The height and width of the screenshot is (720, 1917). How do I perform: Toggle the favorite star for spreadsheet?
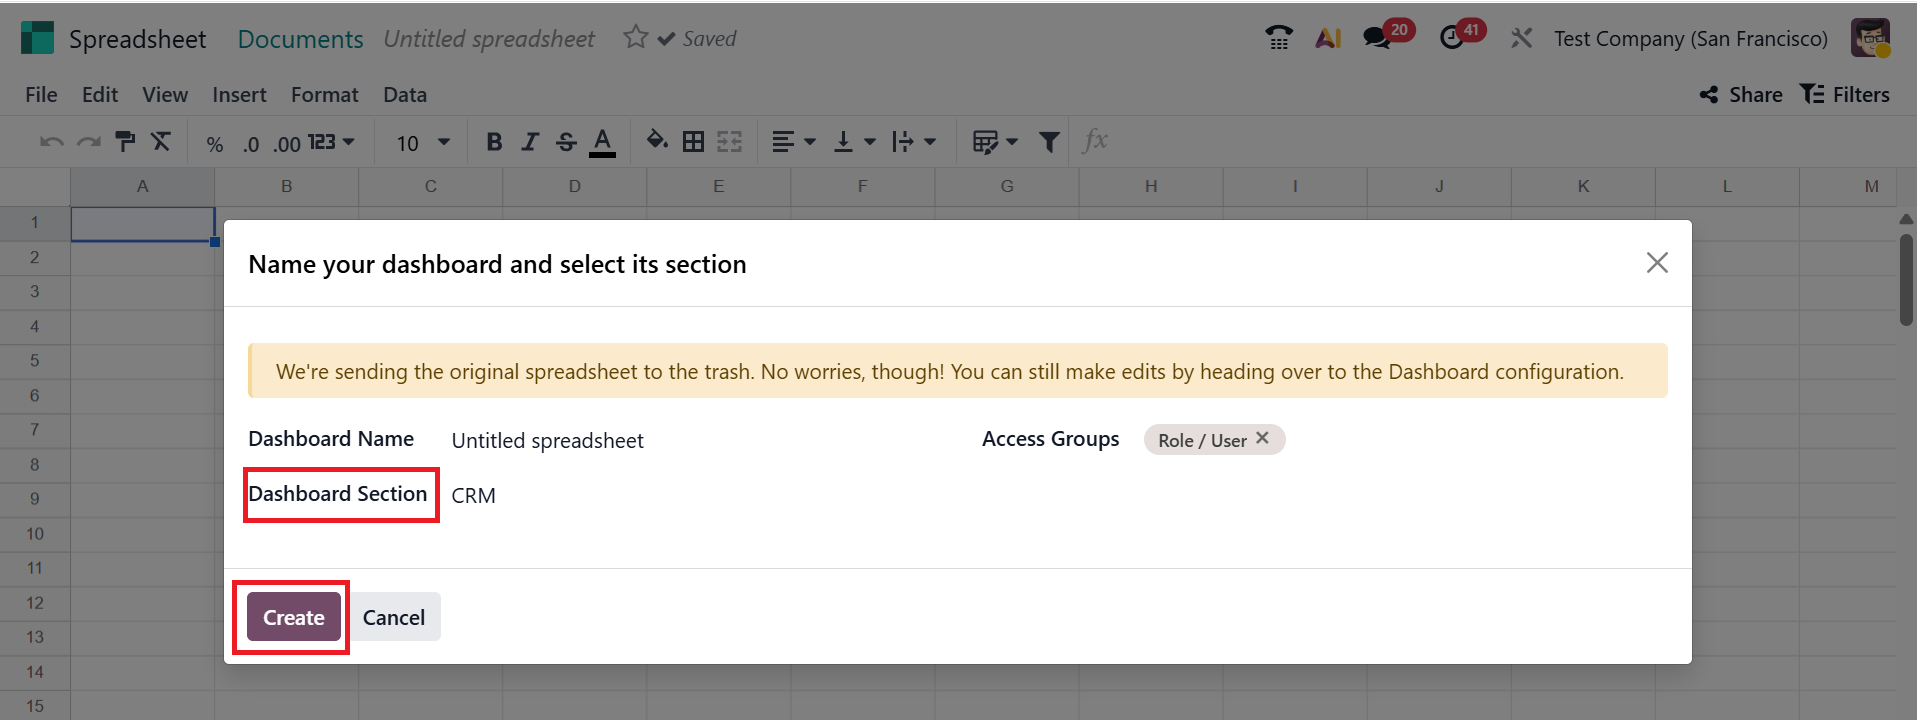pyautogui.click(x=635, y=38)
